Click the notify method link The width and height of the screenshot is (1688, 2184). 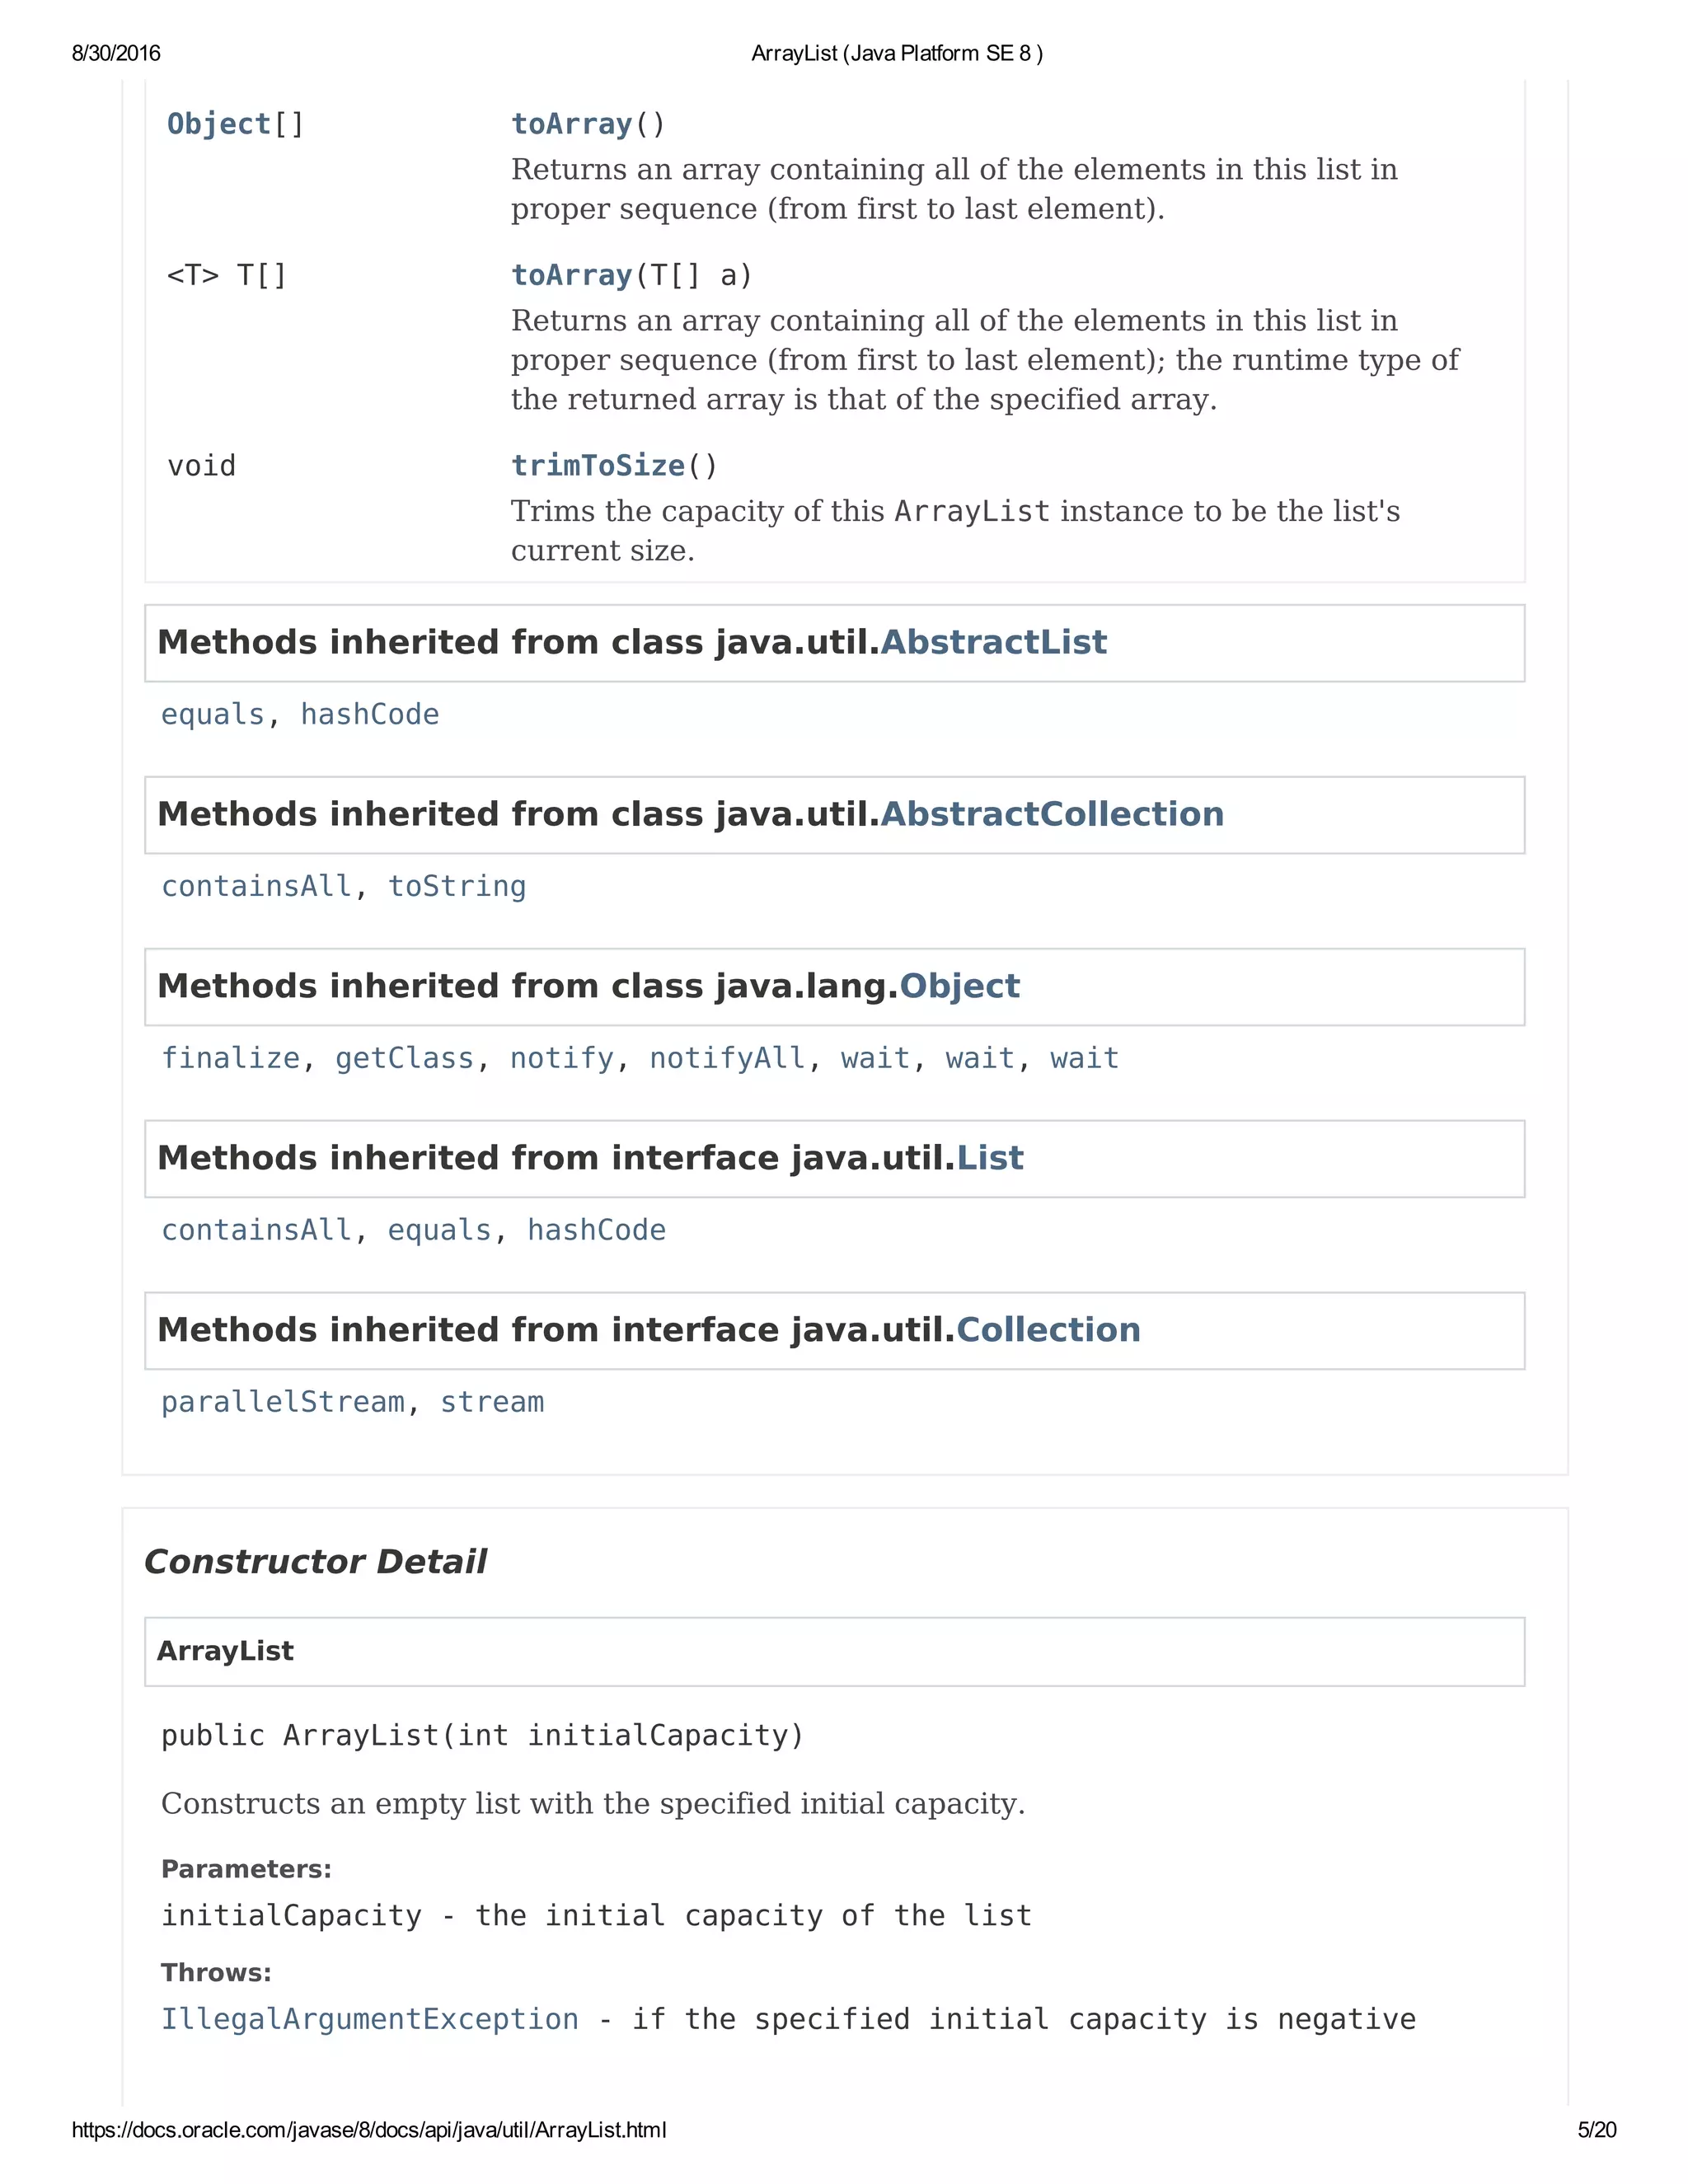click(561, 1059)
